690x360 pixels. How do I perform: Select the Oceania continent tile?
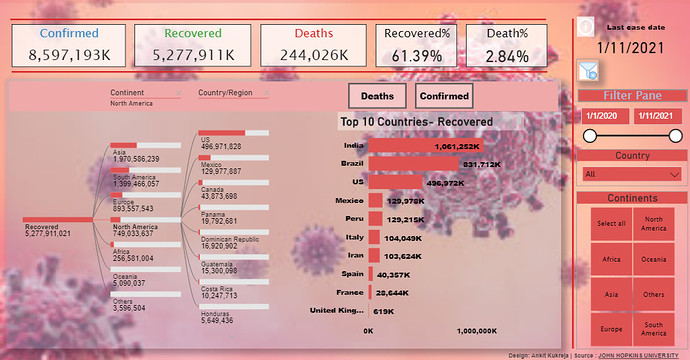[653, 259]
